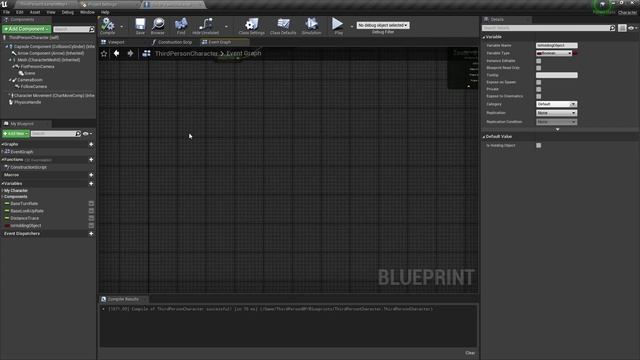Click the Tooltip input field
Viewport: 640px width, 360px height.
coord(556,75)
